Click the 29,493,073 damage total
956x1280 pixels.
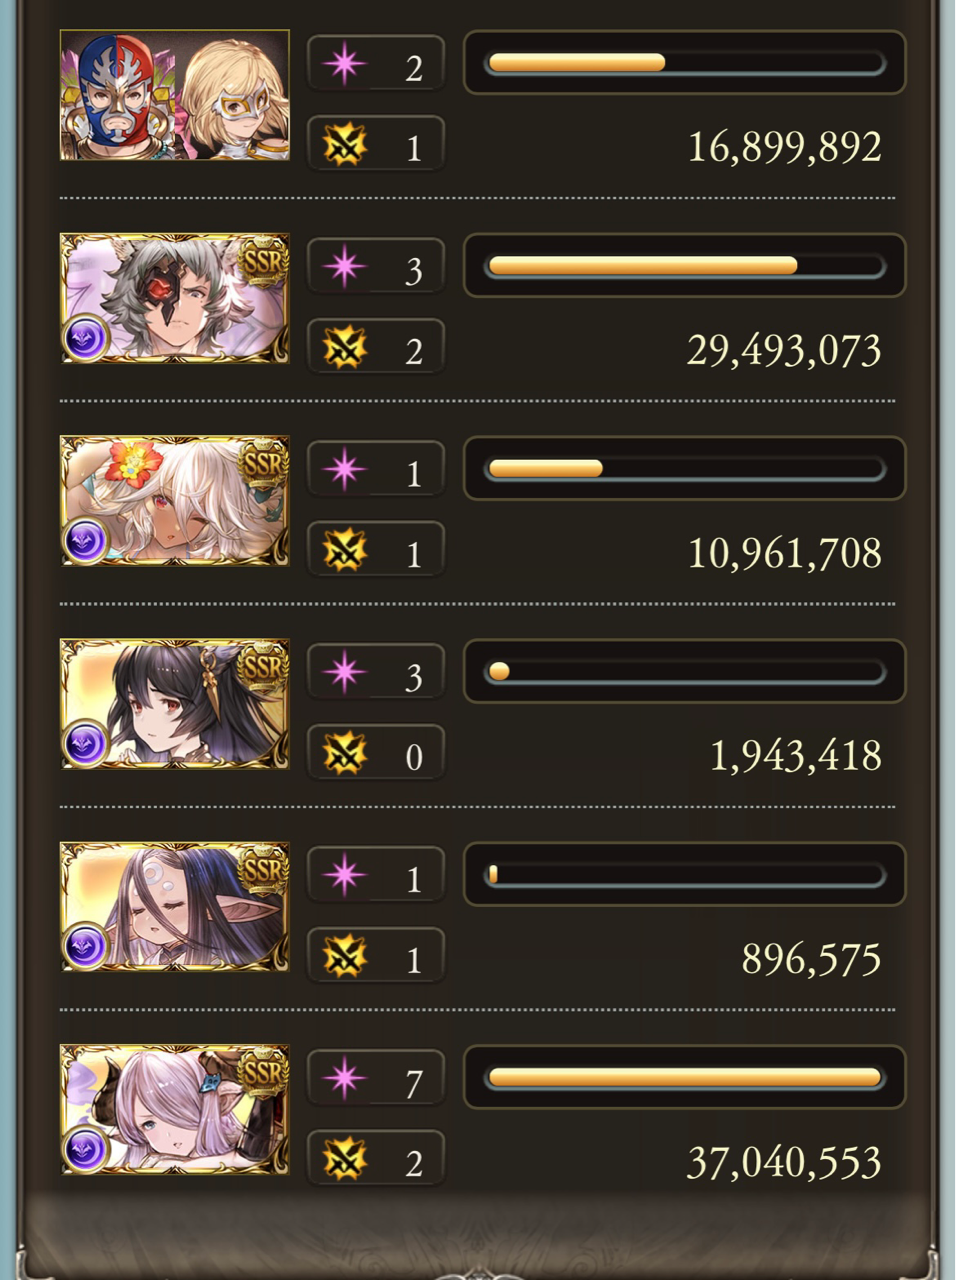coord(784,350)
